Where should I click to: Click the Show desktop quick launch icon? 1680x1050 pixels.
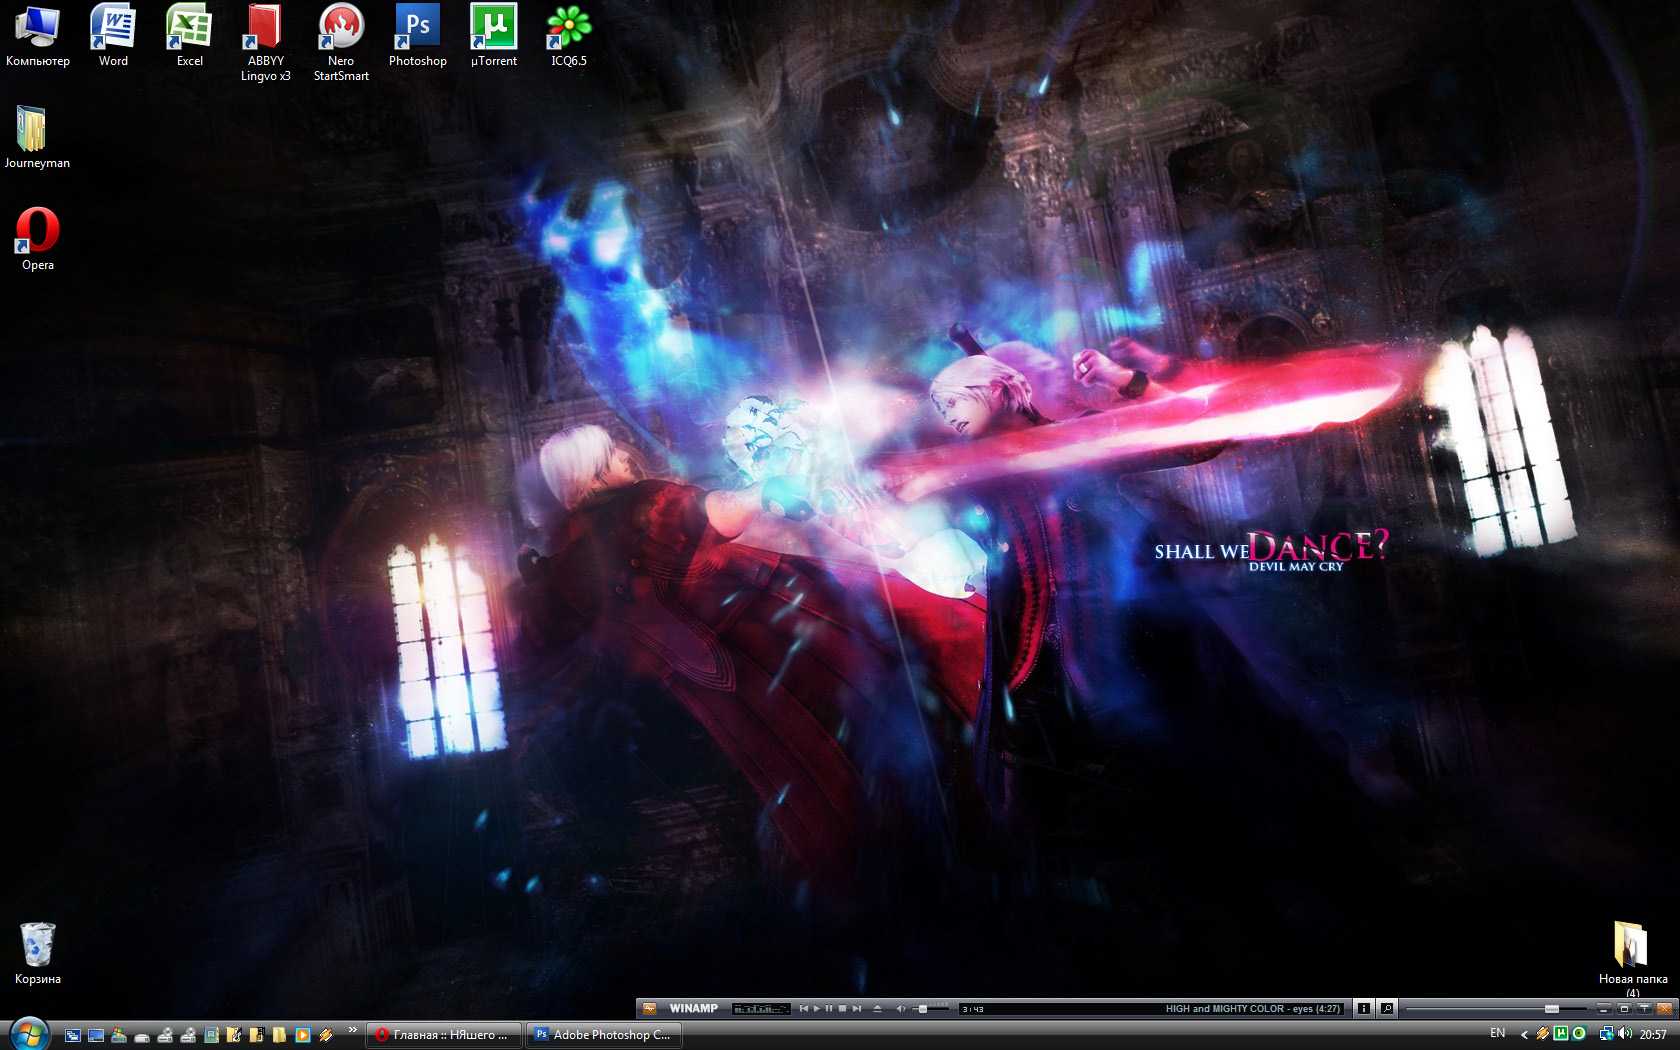point(96,1035)
